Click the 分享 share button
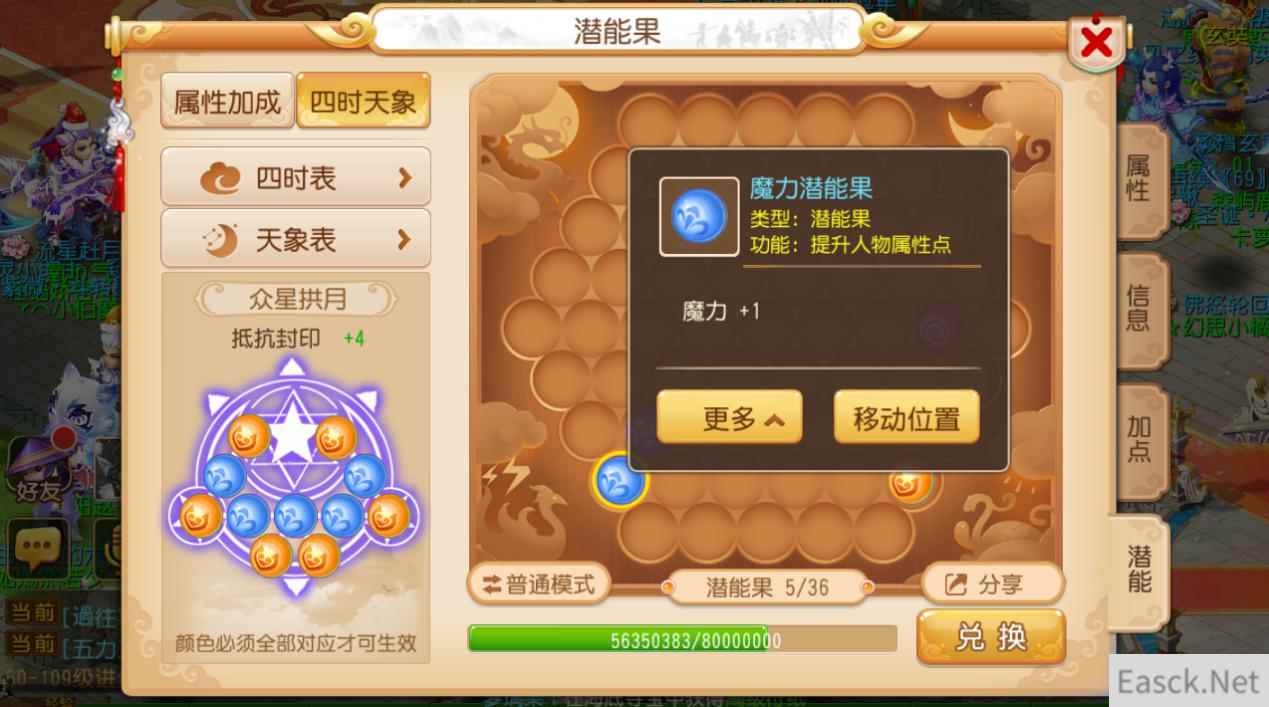Screen dimensions: 1269x707 click(x=992, y=585)
